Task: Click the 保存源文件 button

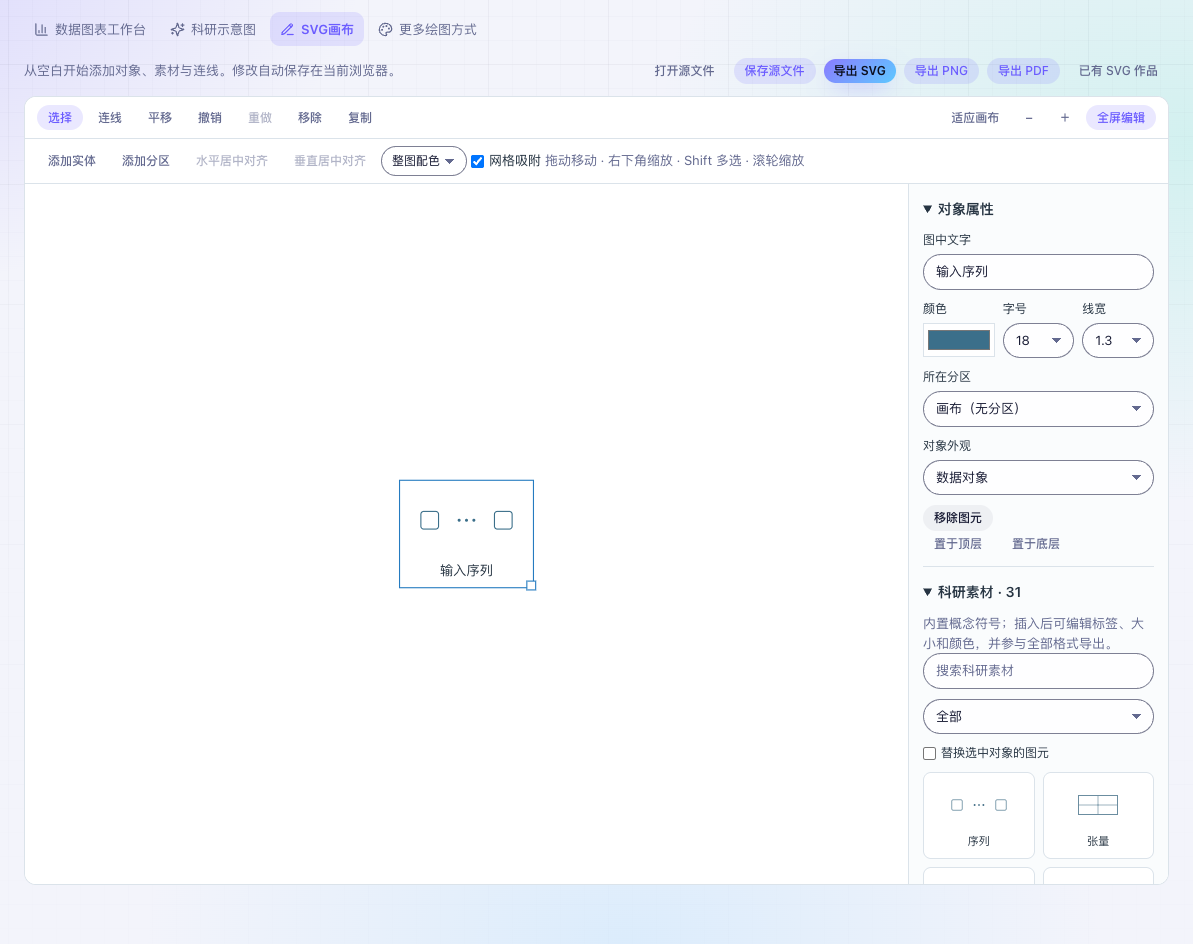Action: point(775,71)
